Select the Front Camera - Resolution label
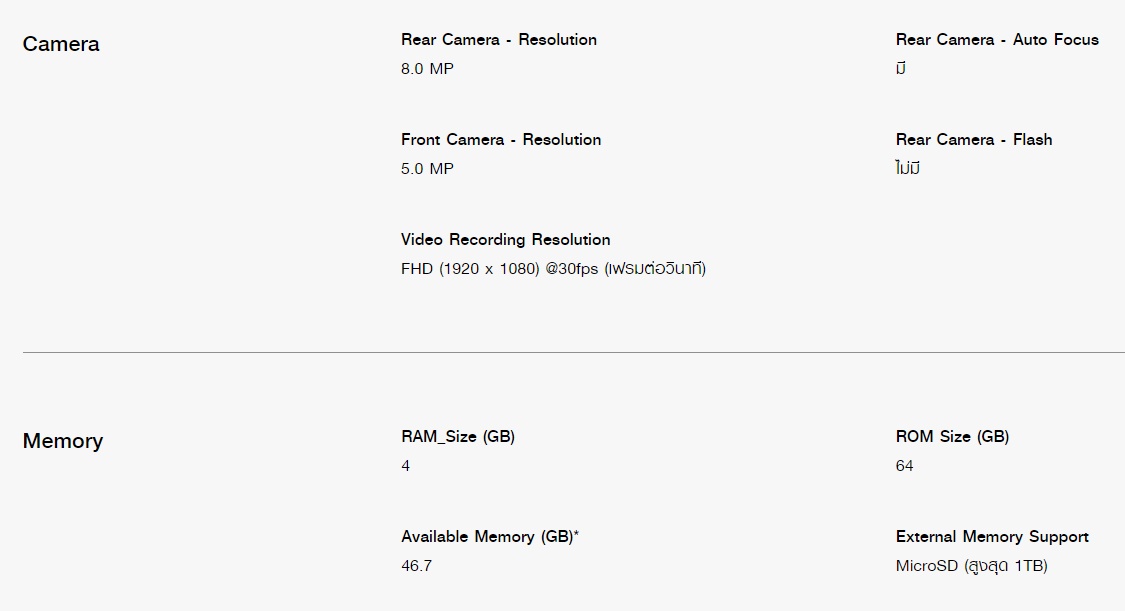1125x611 pixels. click(501, 140)
